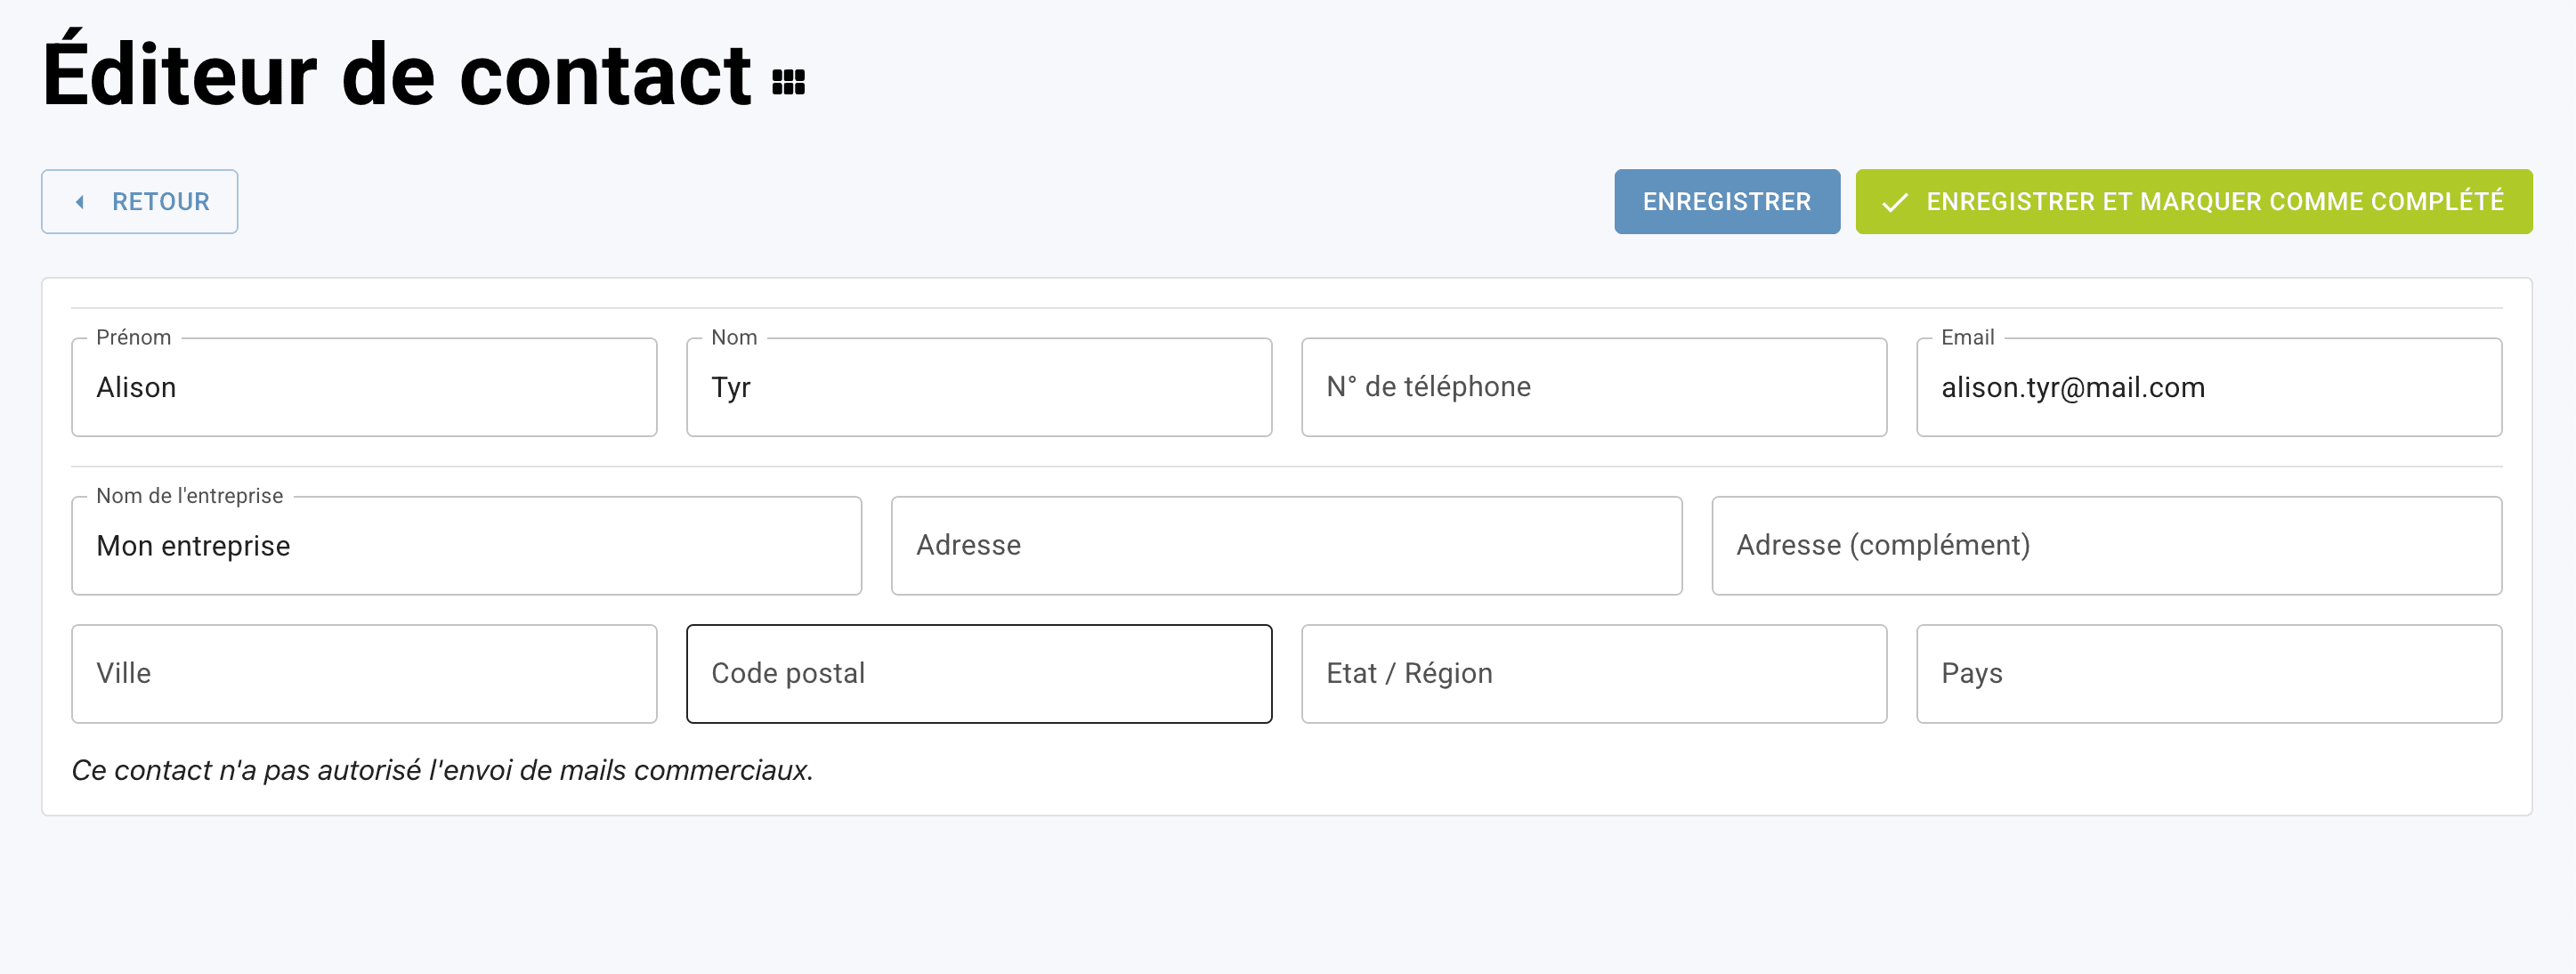Click the commercial mails authorization notice

click(x=442, y=770)
